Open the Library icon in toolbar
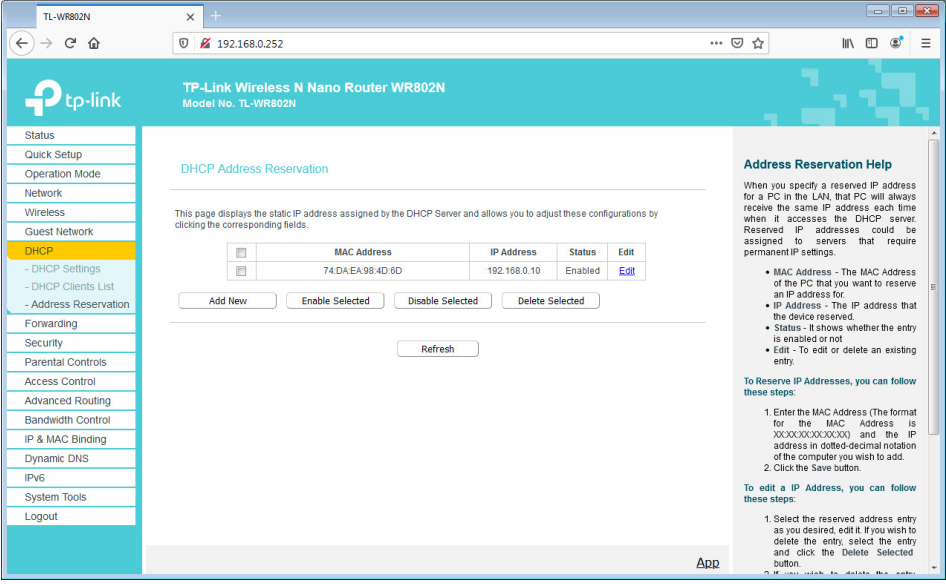 point(848,43)
